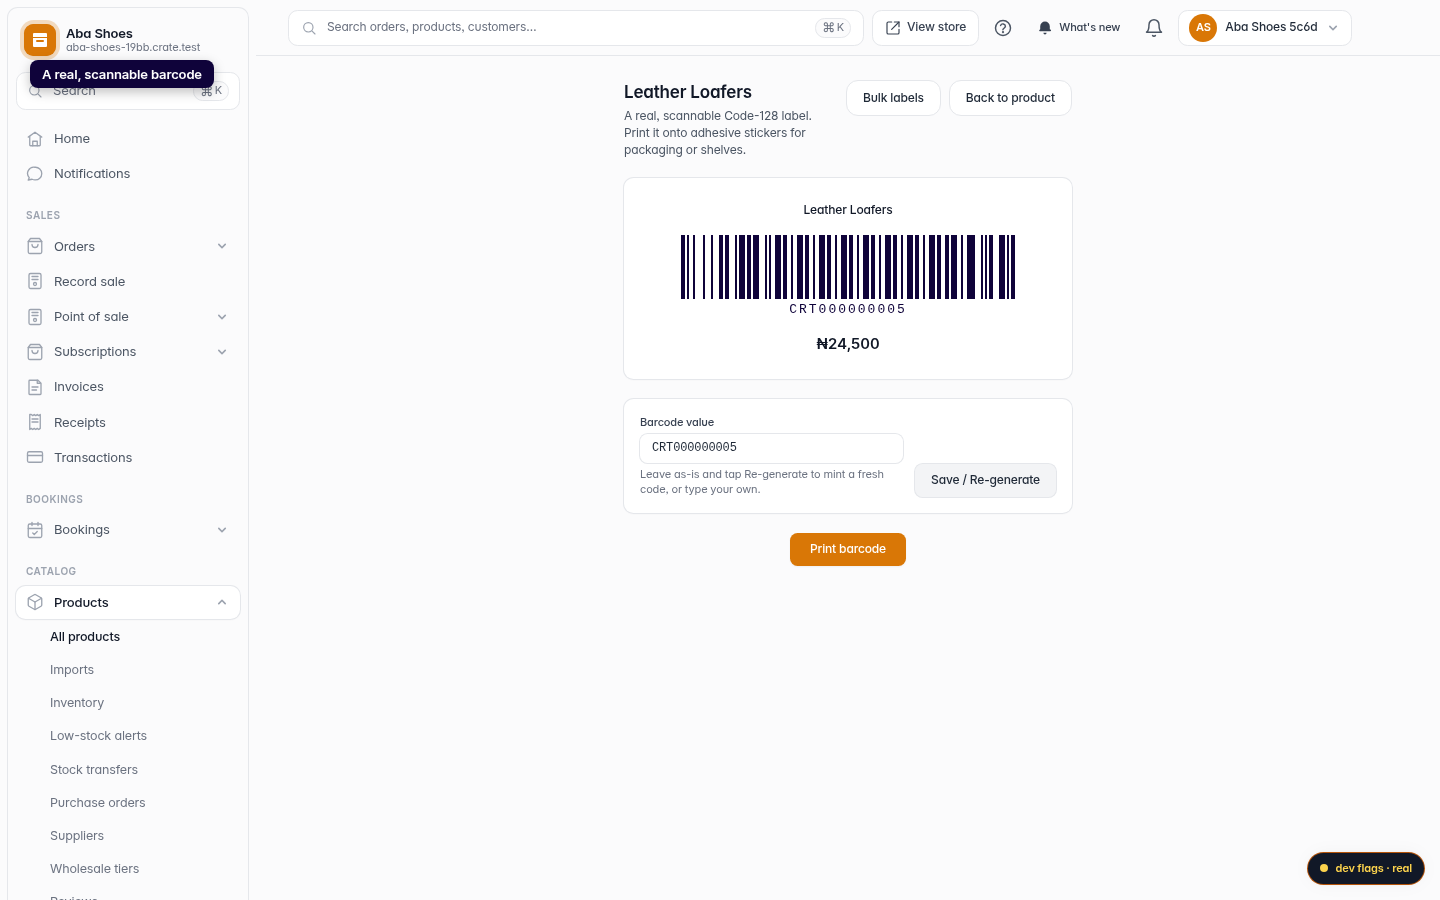Click the bell icon beside What's new
The width and height of the screenshot is (1440, 900).
click(x=1045, y=28)
